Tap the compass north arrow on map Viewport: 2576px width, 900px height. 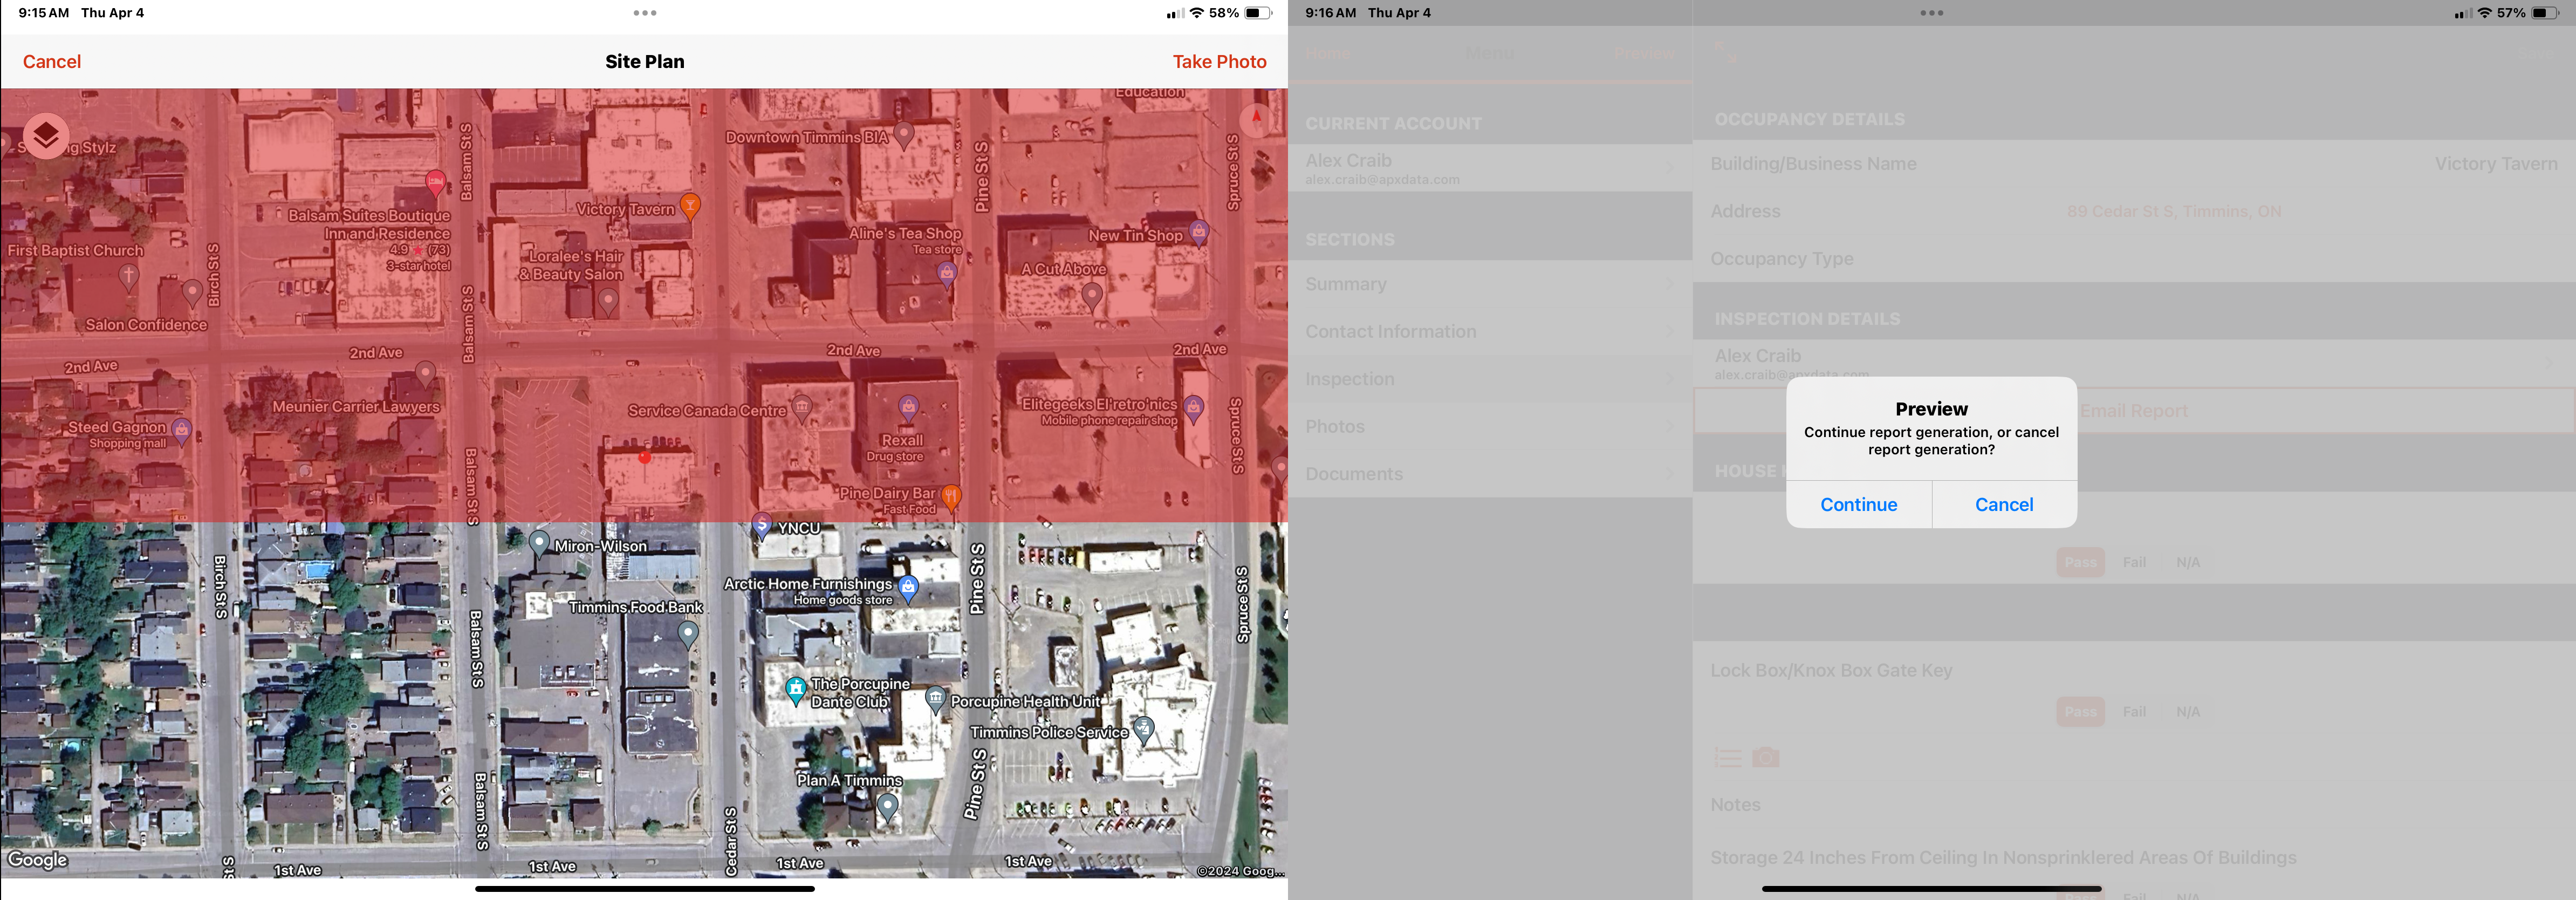pos(1256,120)
